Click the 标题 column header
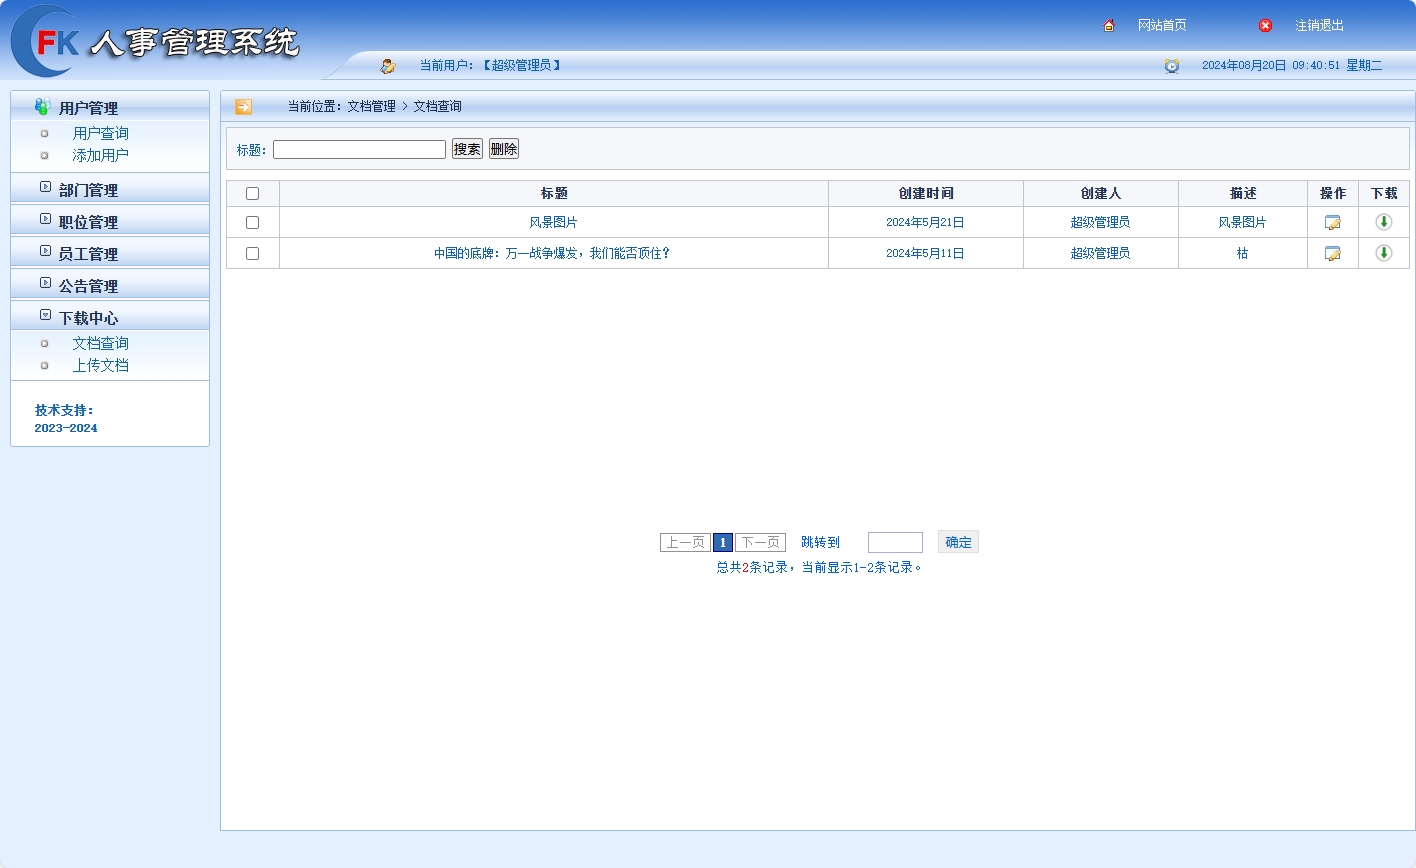Image resolution: width=1416 pixels, height=868 pixels. click(x=554, y=193)
